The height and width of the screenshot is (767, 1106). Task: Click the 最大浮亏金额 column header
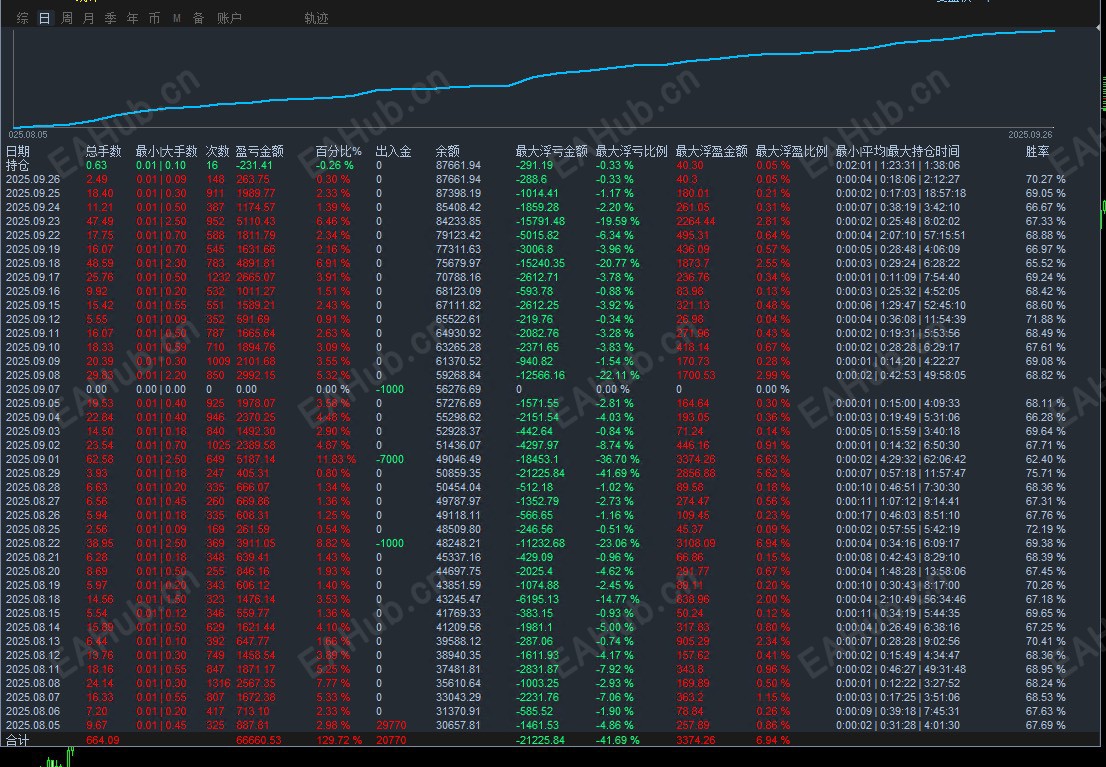coord(552,151)
